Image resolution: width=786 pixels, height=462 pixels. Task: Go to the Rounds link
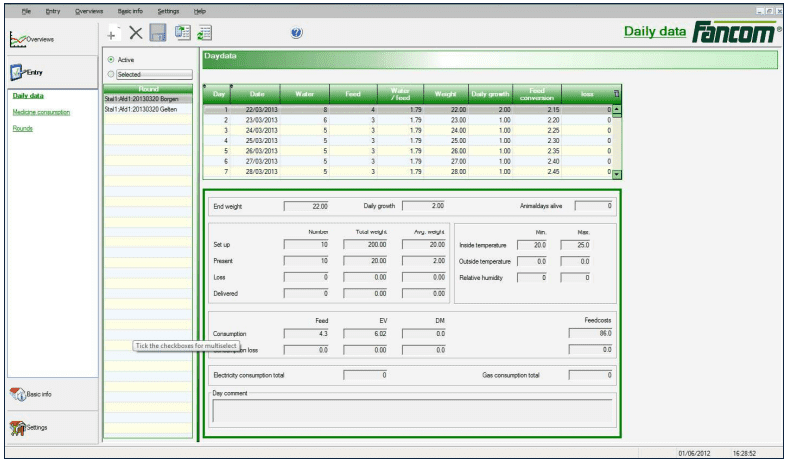click(22, 128)
